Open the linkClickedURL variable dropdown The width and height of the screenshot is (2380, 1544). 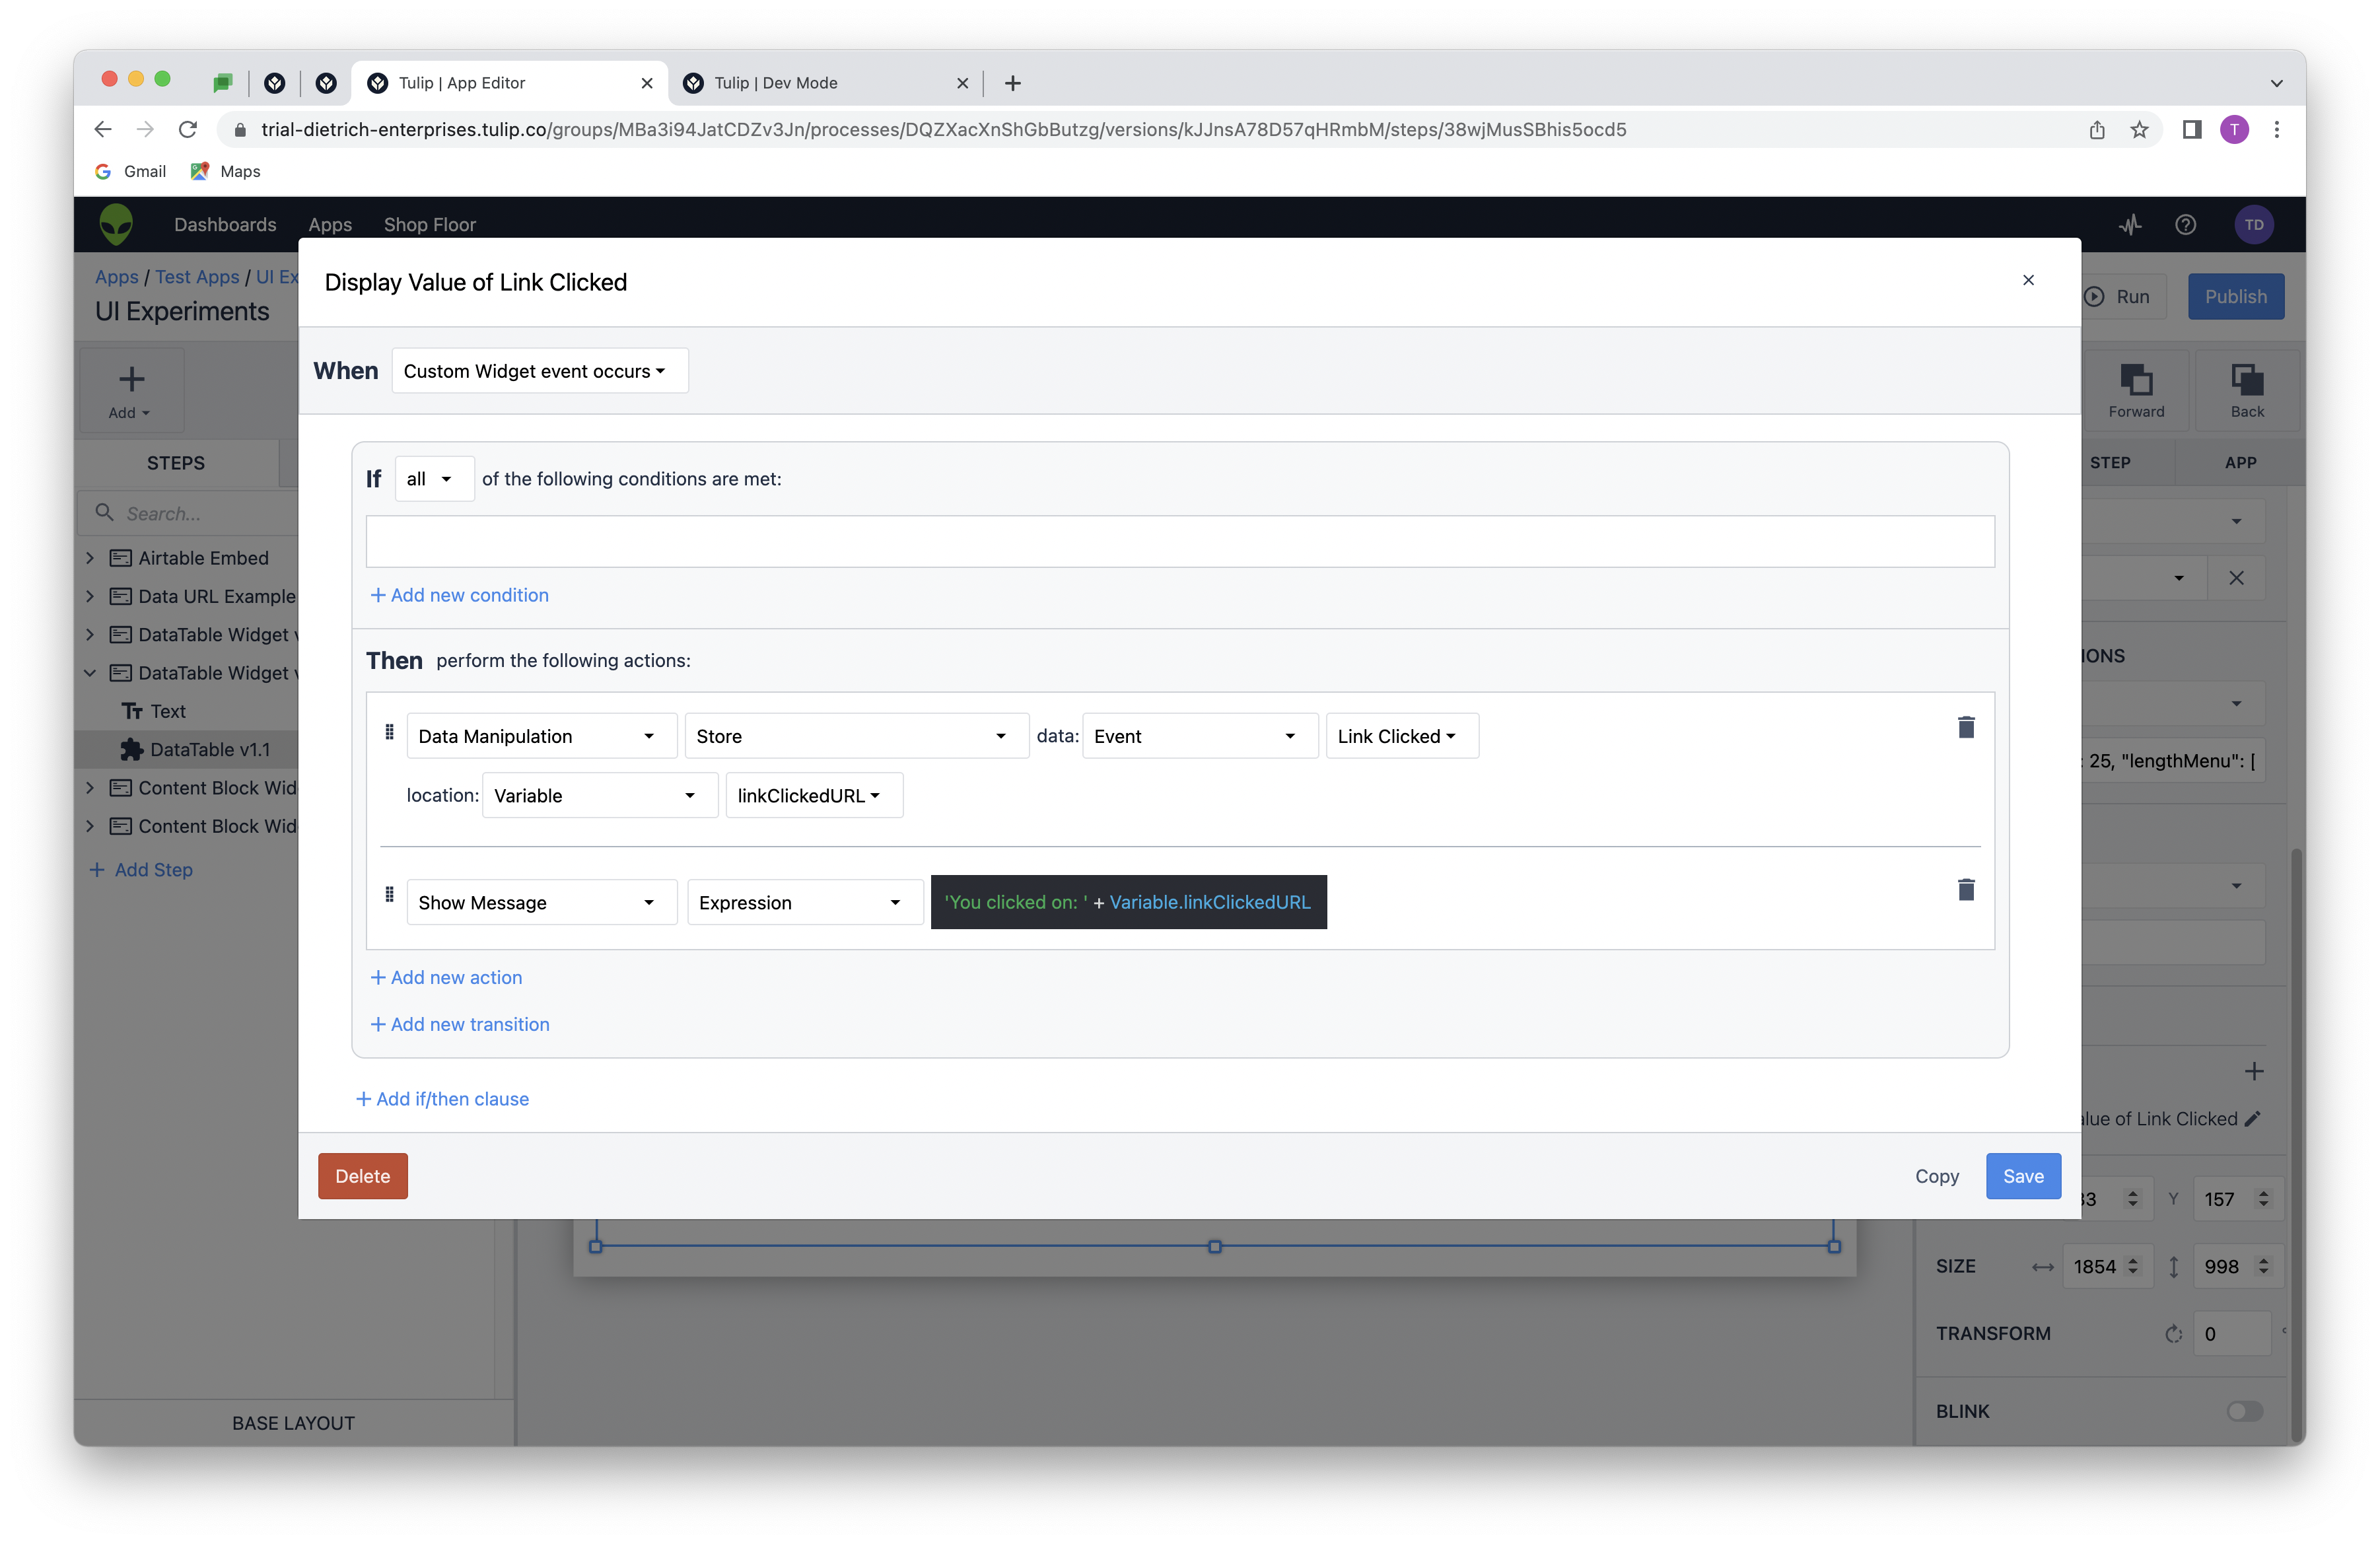point(814,795)
